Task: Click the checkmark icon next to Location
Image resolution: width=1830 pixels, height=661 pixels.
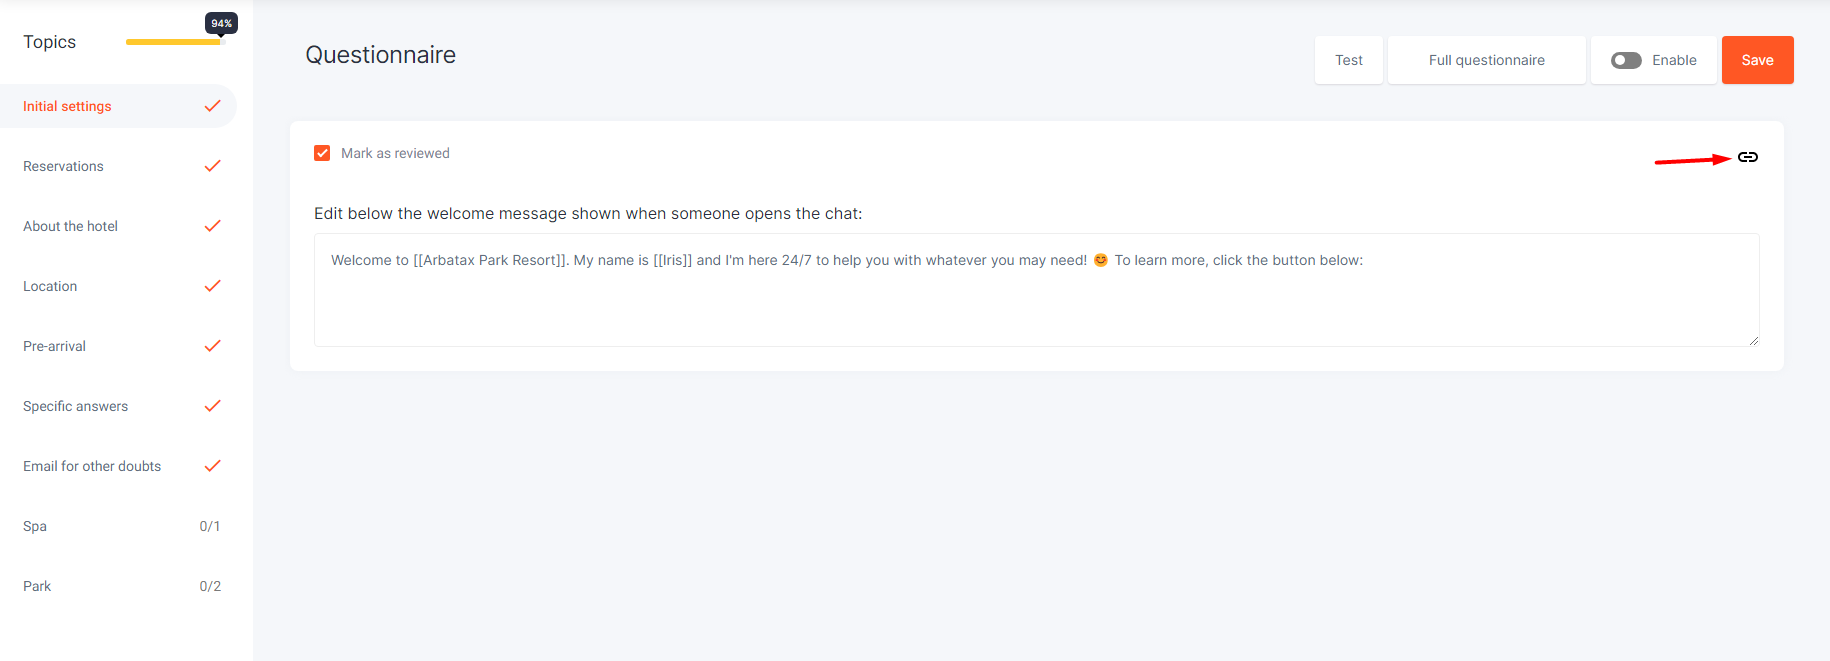Action: click(x=212, y=286)
